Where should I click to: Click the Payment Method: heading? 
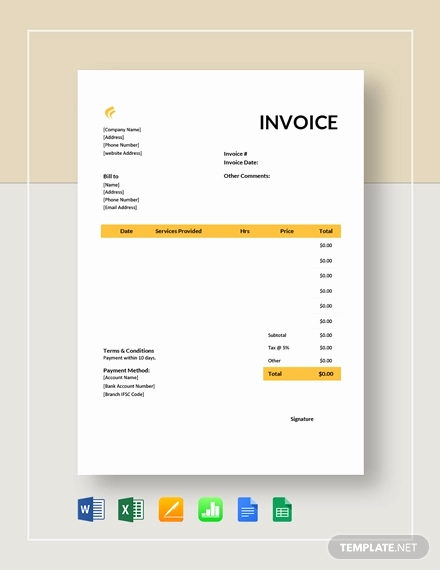127,370
